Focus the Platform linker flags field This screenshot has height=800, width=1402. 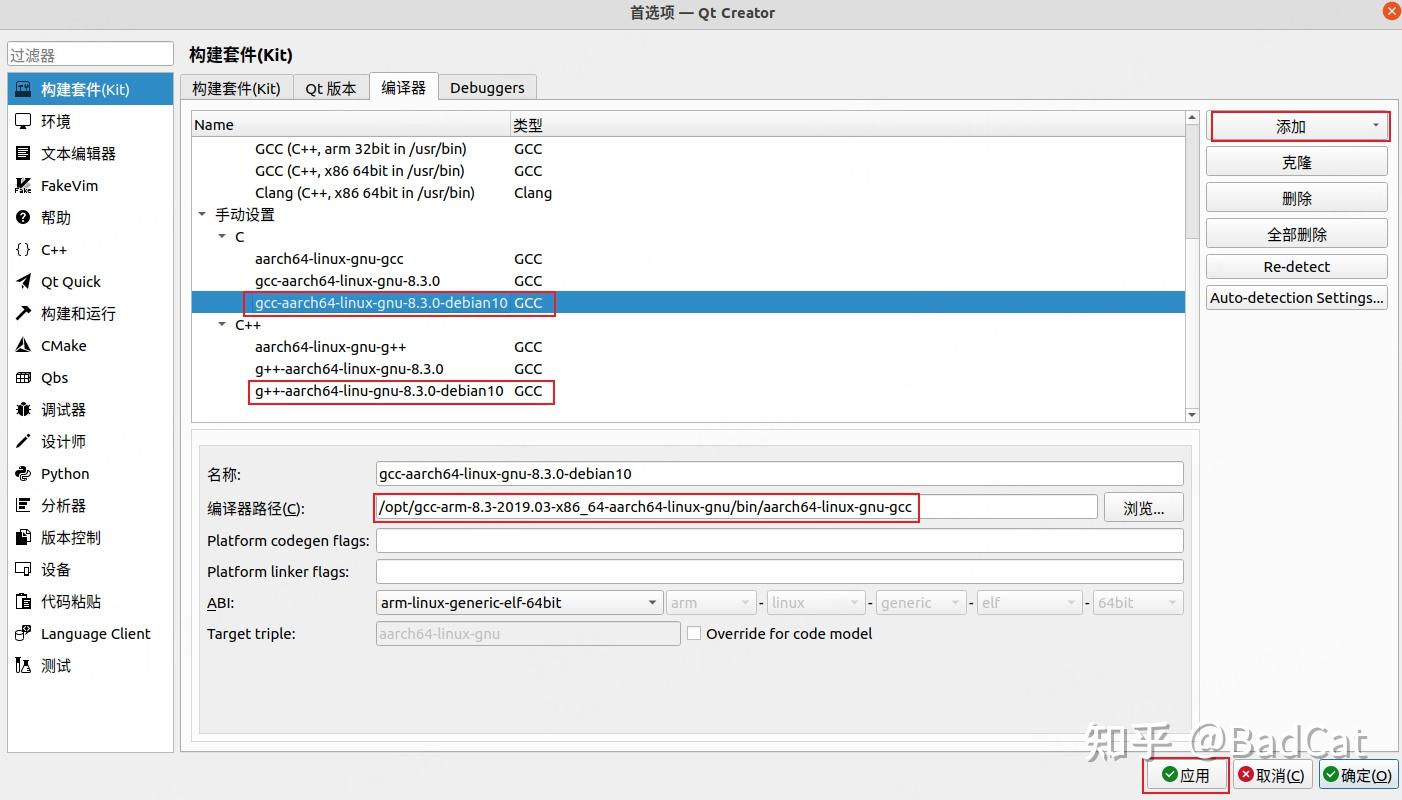pyautogui.click(x=780, y=571)
